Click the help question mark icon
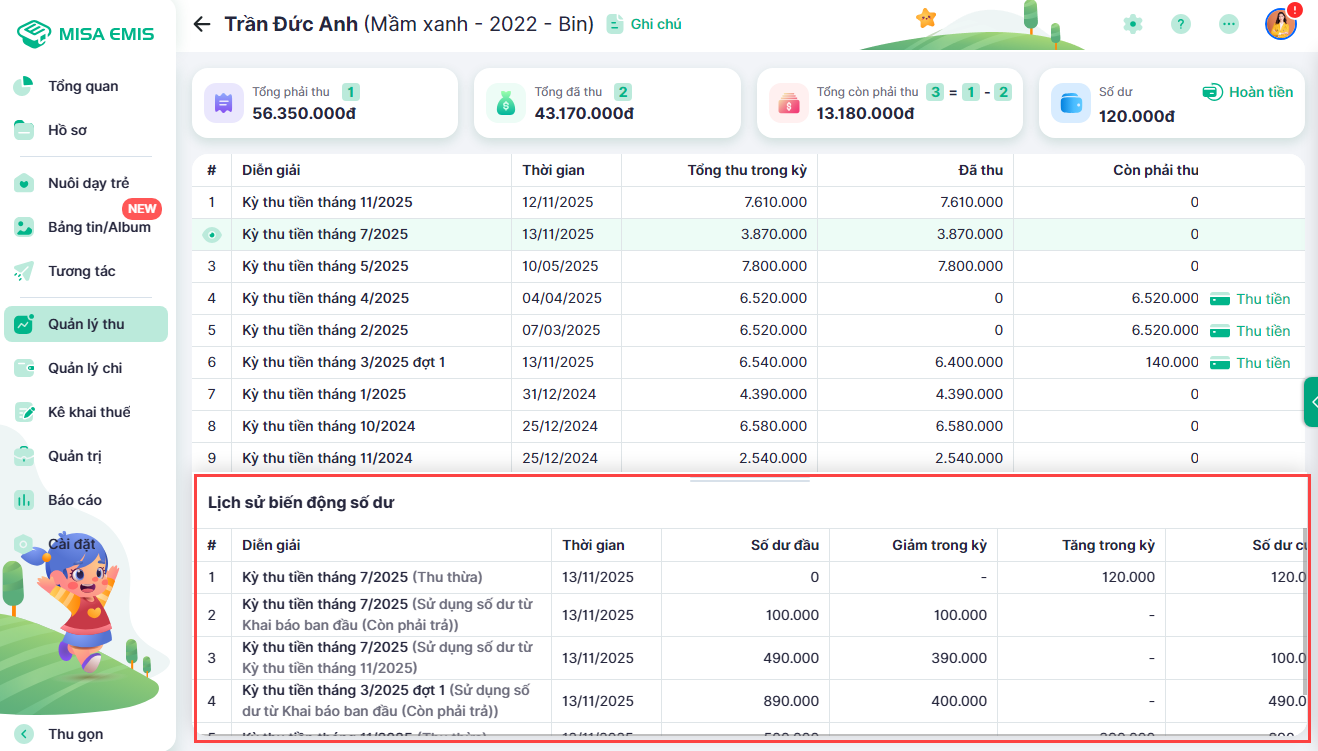This screenshot has width=1318, height=751. 1181,24
